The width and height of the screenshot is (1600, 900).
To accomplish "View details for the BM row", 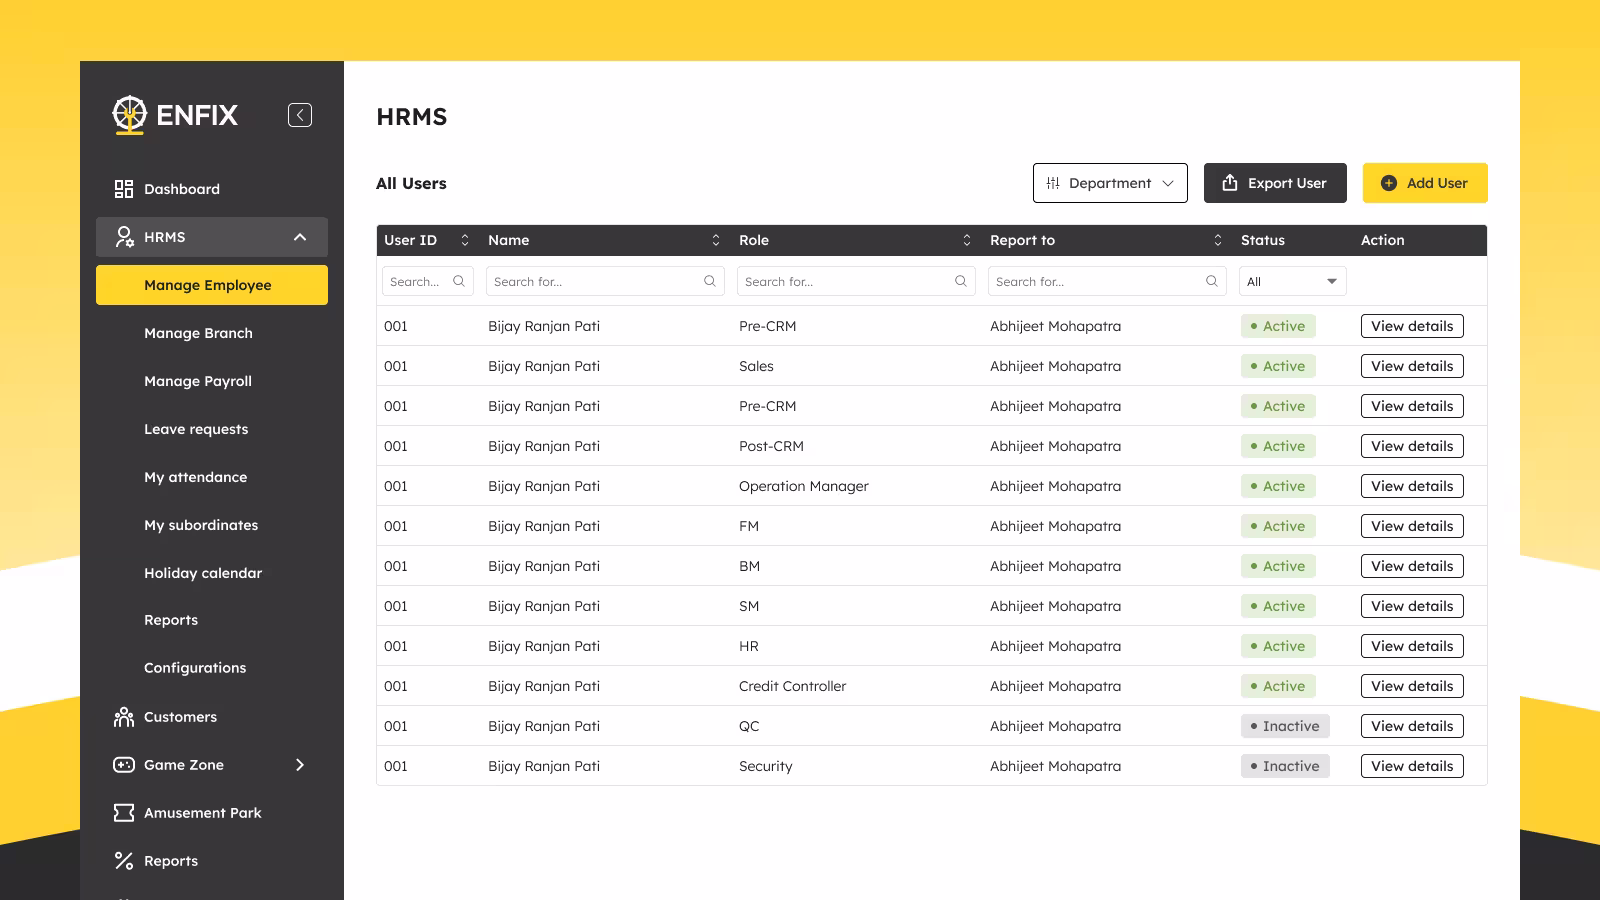I will pos(1412,566).
